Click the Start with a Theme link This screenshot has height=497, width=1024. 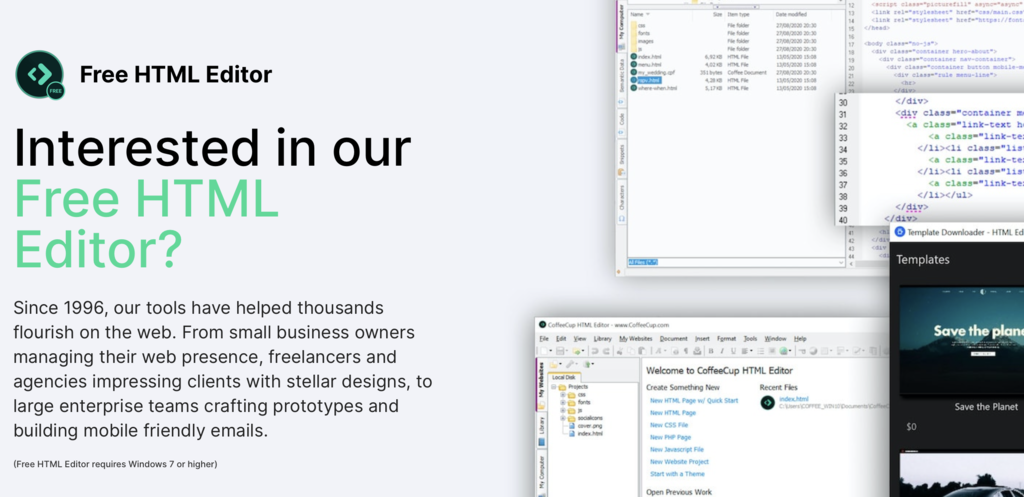(x=677, y=474)
